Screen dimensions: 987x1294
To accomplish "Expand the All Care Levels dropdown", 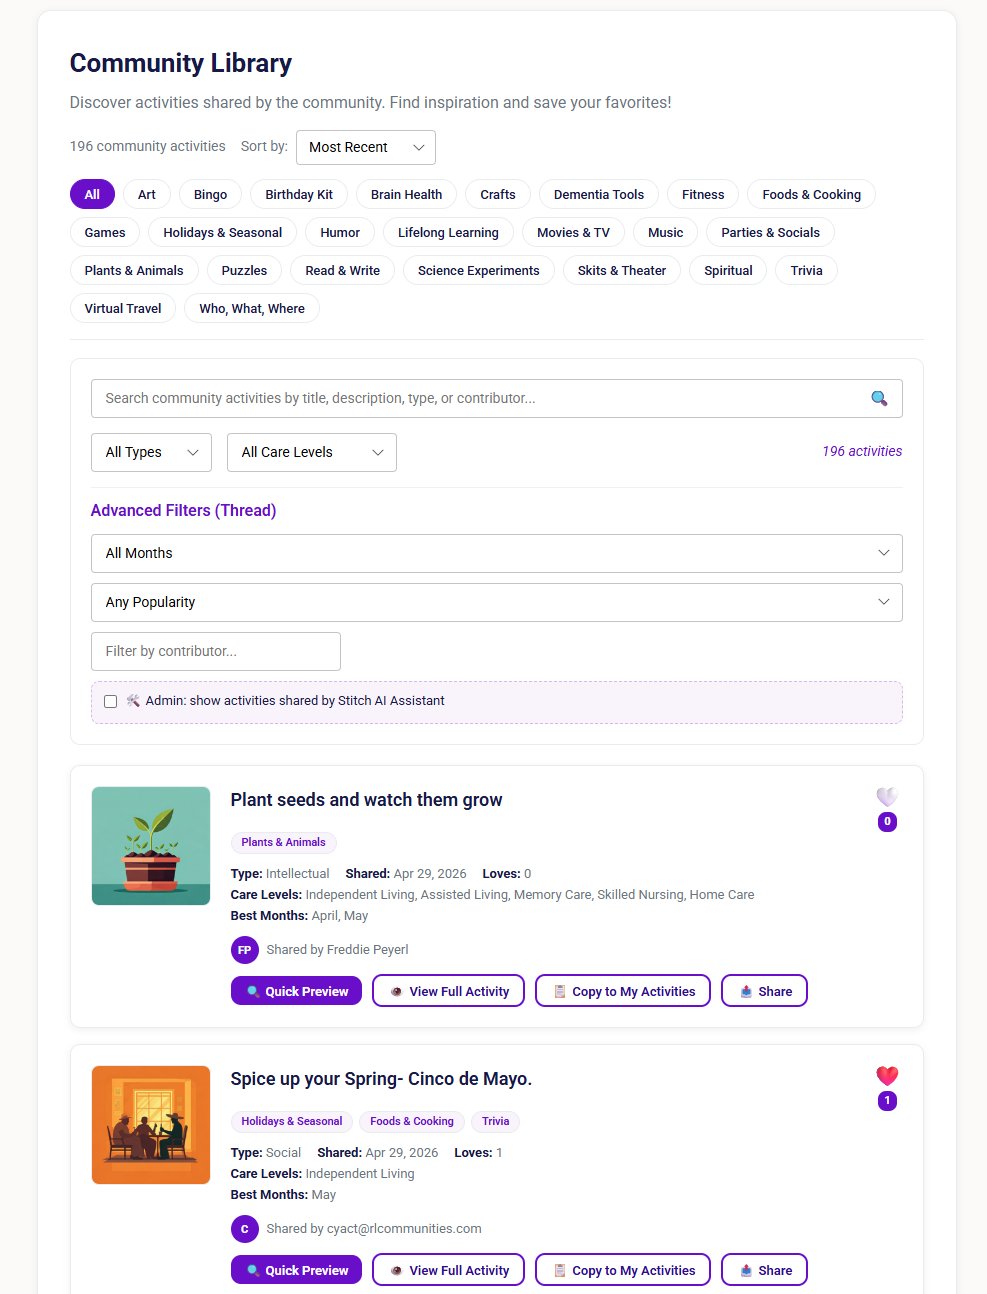I will (311, 452).
